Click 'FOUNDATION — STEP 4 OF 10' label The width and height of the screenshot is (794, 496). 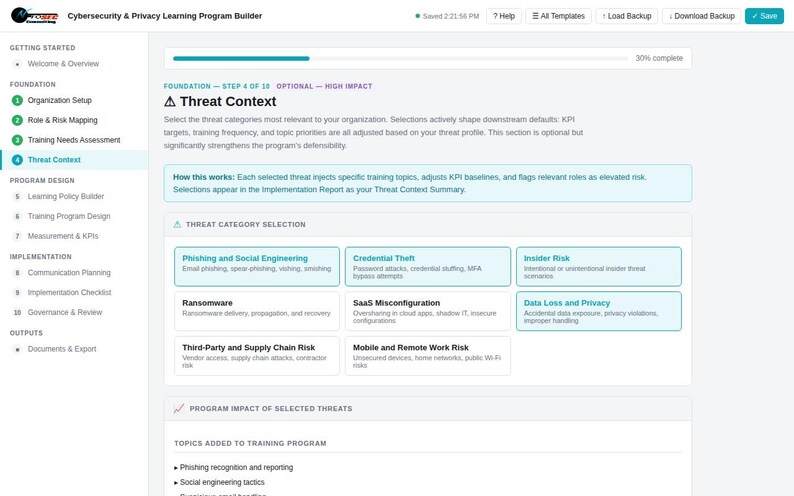tap(217, 87)
